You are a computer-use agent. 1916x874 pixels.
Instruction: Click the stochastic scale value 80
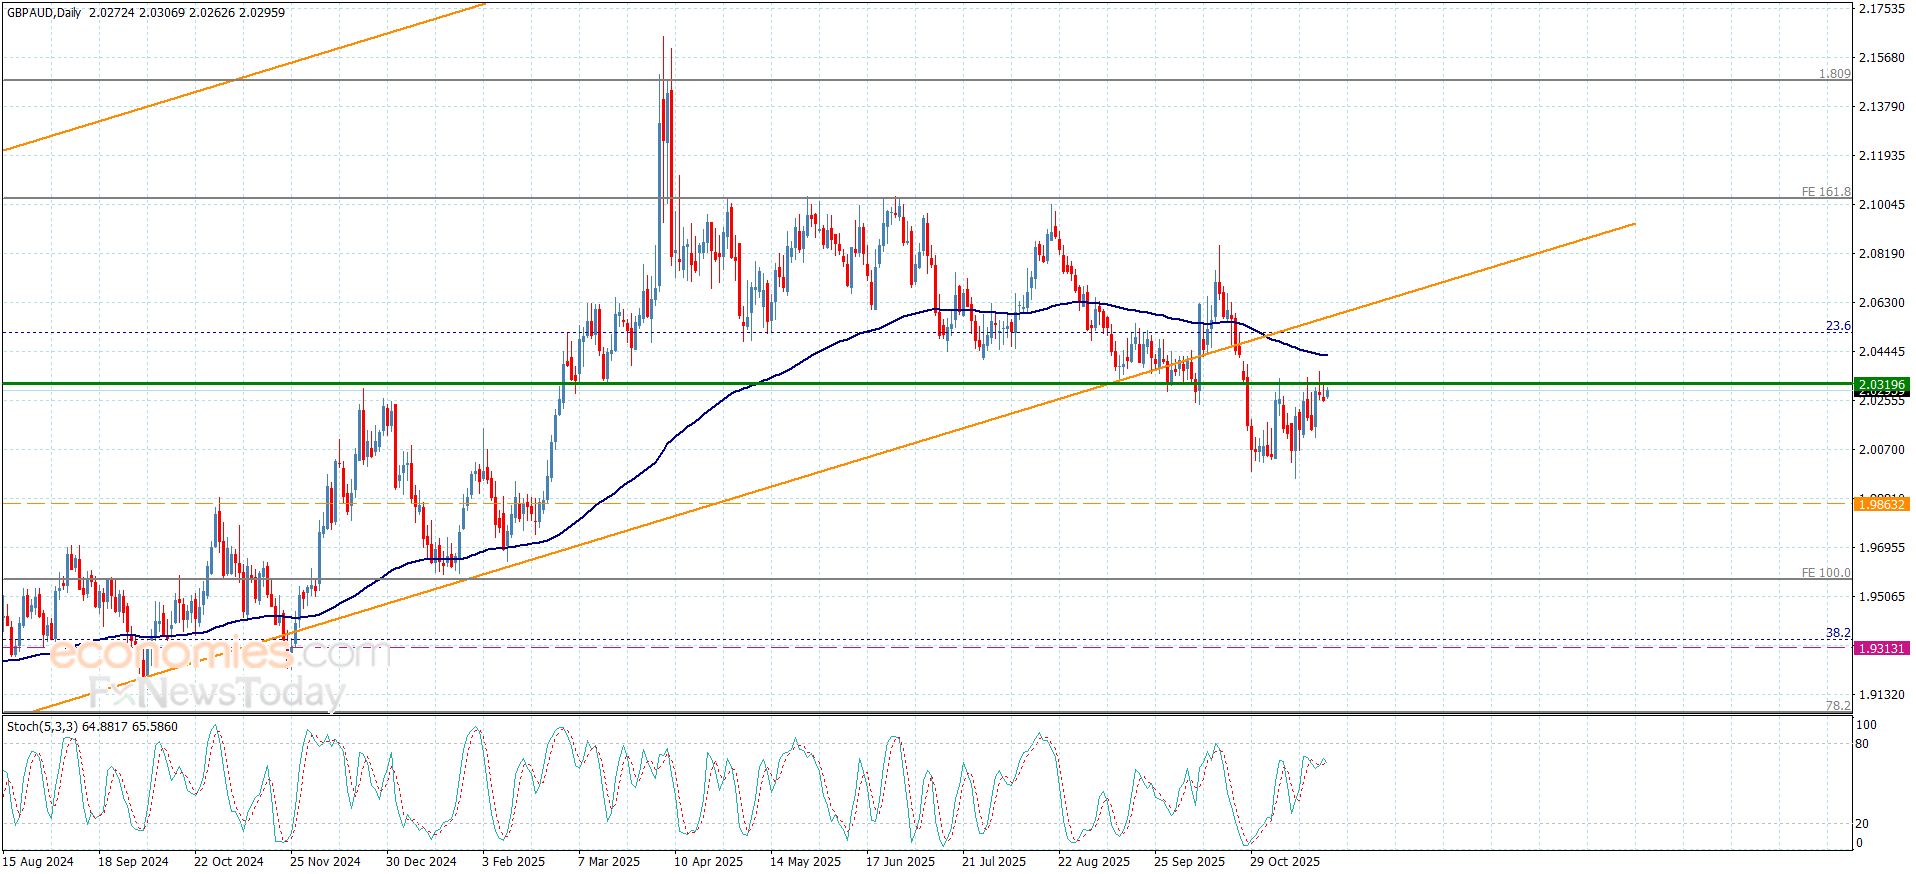coord(1862,744)
